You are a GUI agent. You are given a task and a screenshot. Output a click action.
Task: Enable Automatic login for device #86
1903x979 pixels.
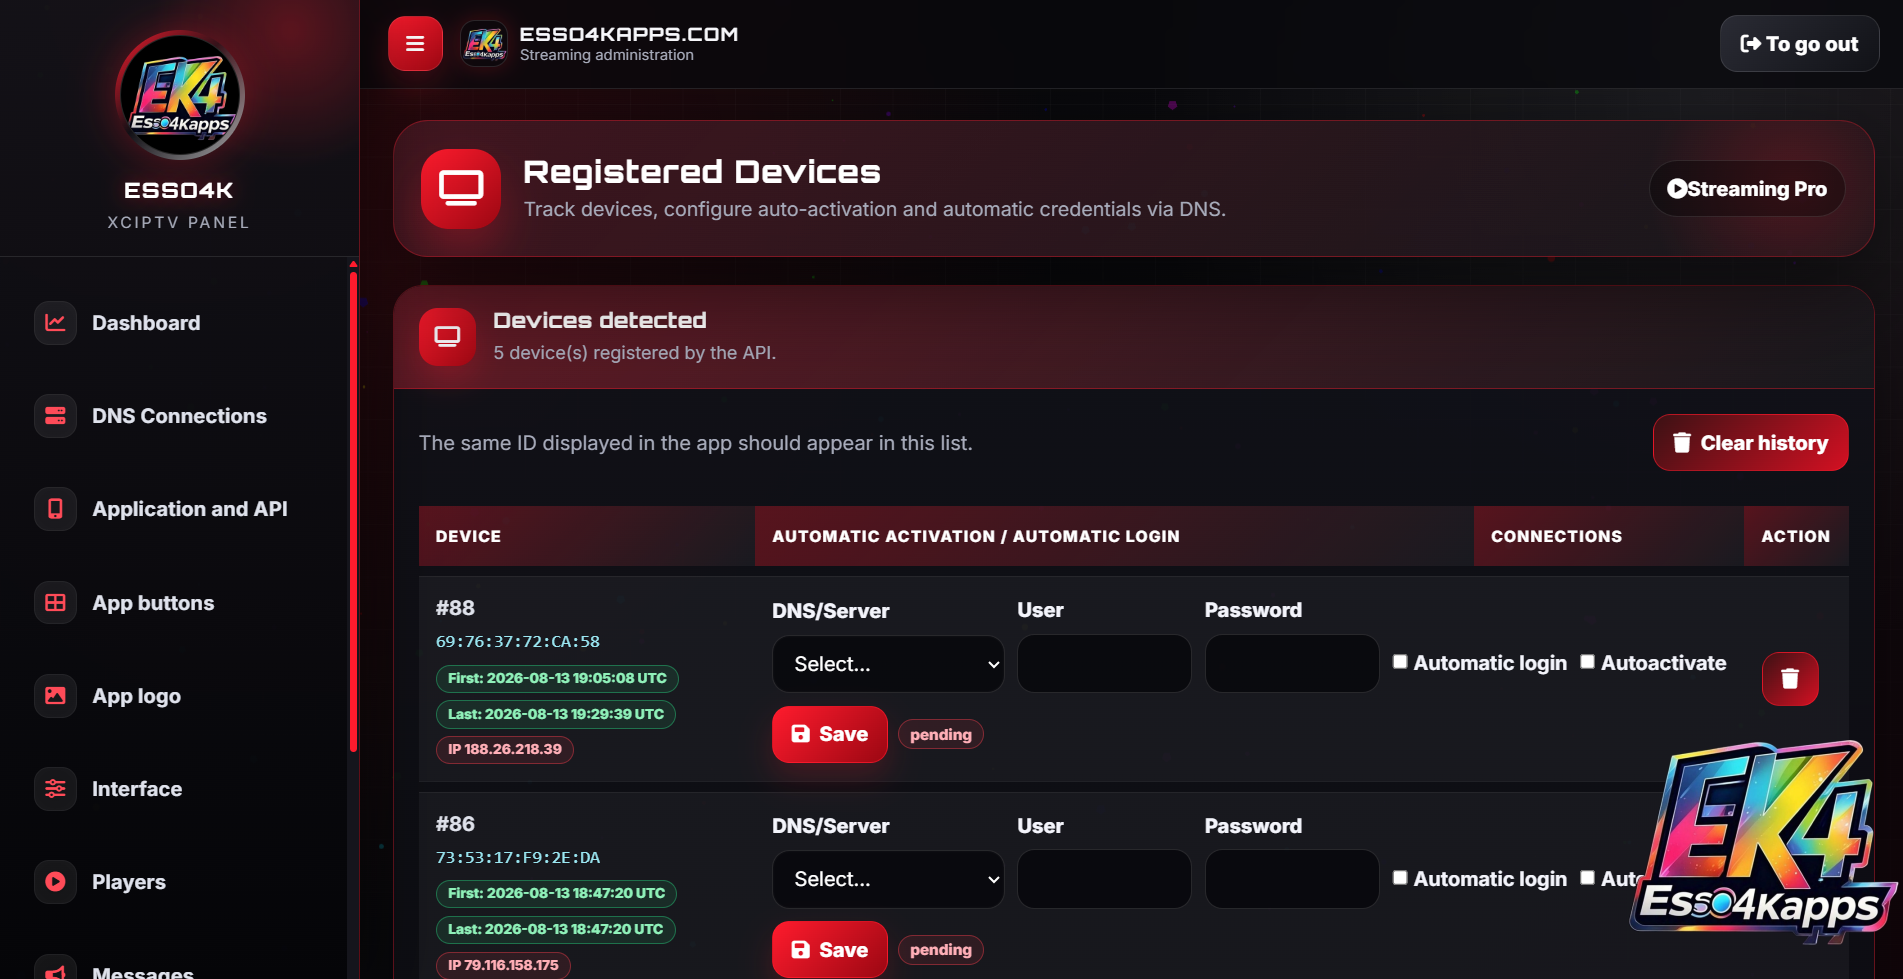tap(1400, 878)
